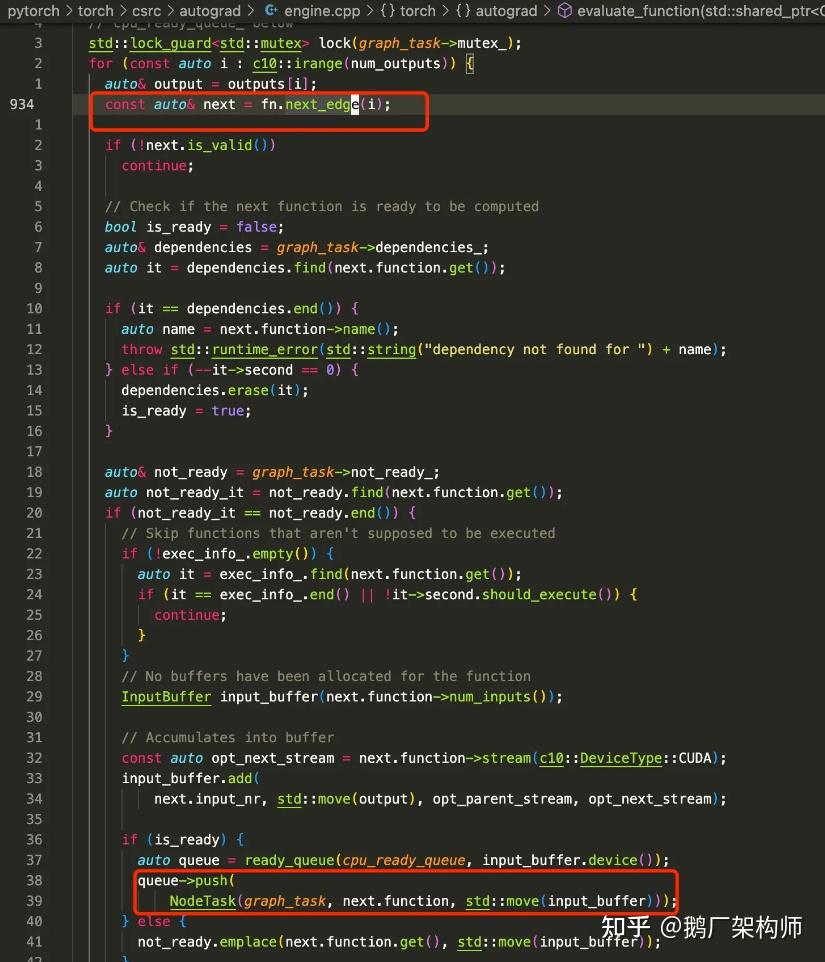Click the next_edge method call

322,104
